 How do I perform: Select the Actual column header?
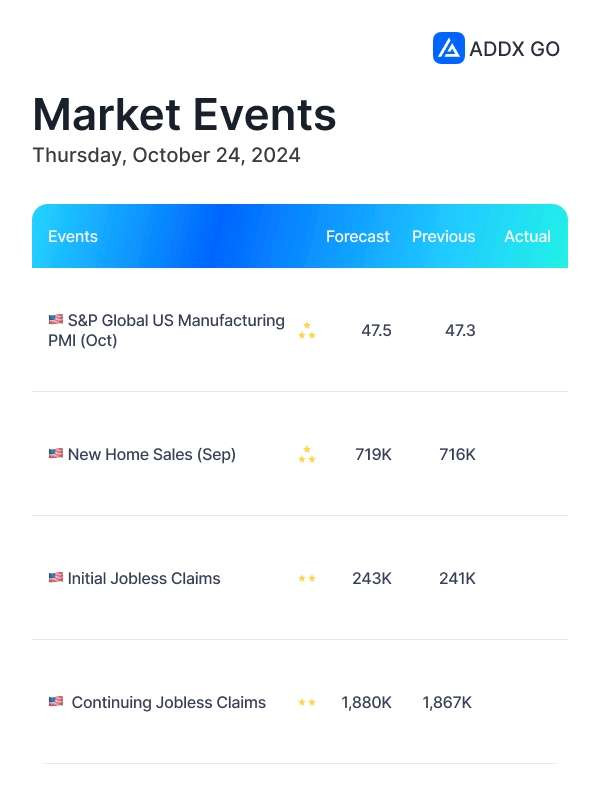tap(528, 236)
